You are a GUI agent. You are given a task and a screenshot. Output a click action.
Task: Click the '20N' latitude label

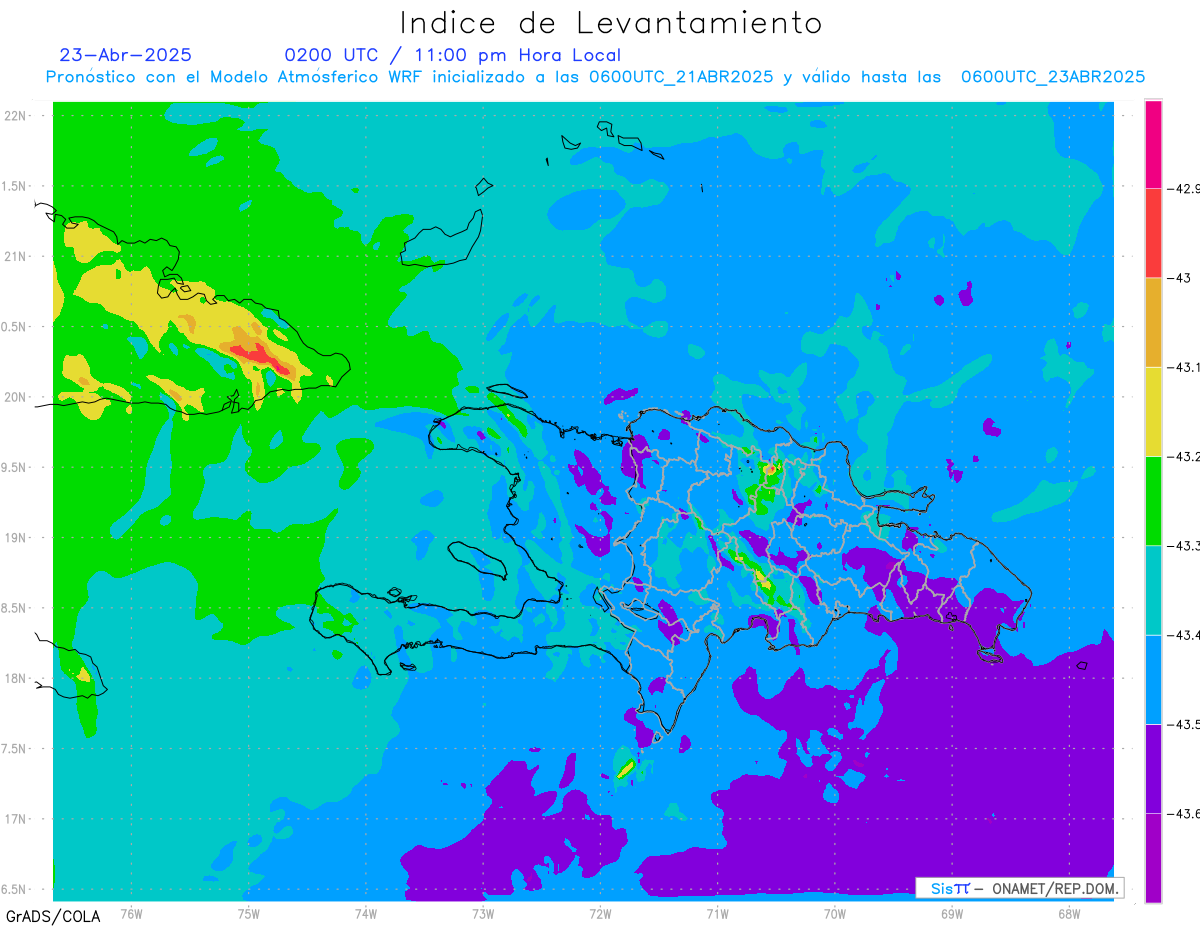(15, 397)
